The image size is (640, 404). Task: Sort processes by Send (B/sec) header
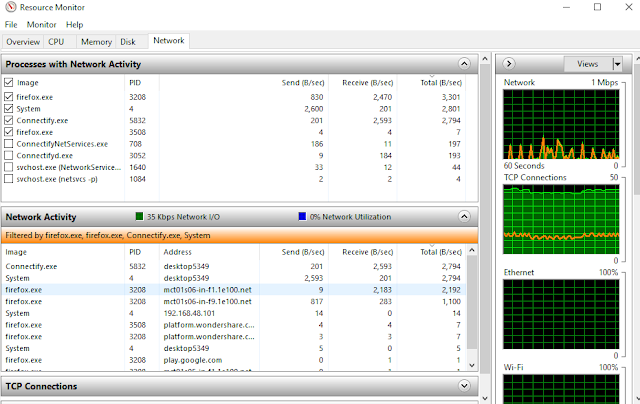(x=302, y=82)
